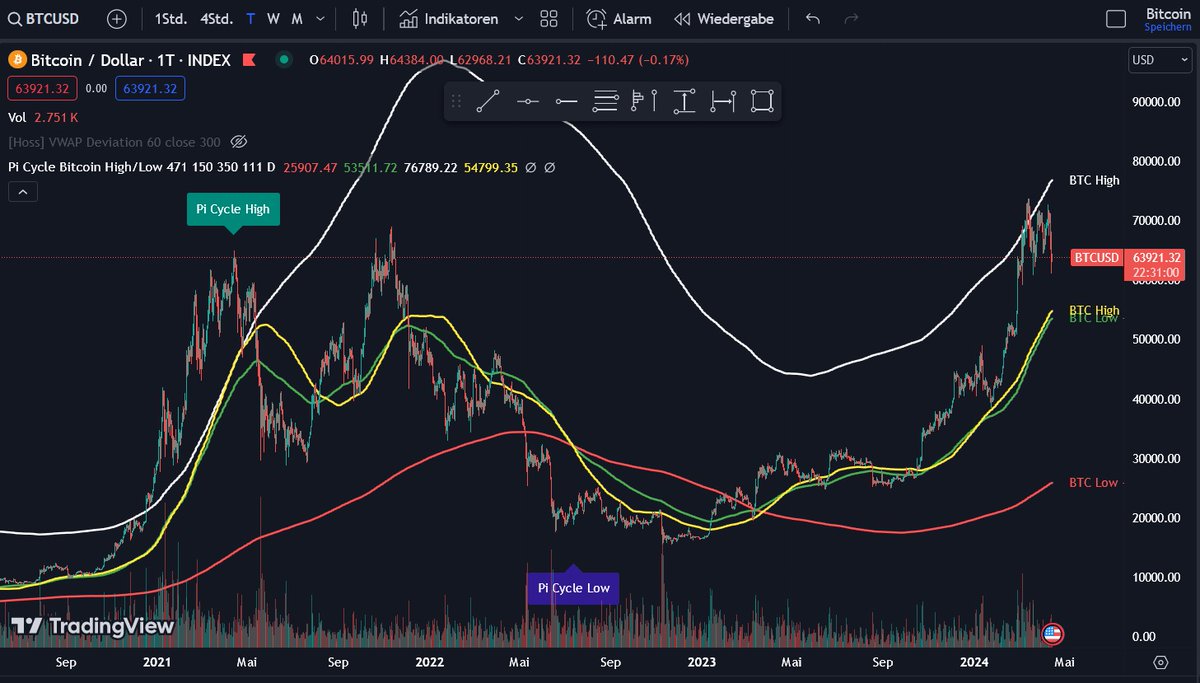The width and height of the screenshot is (1200, 683).
Task: Select the Trend Line drawing tool
Action: 487,100
